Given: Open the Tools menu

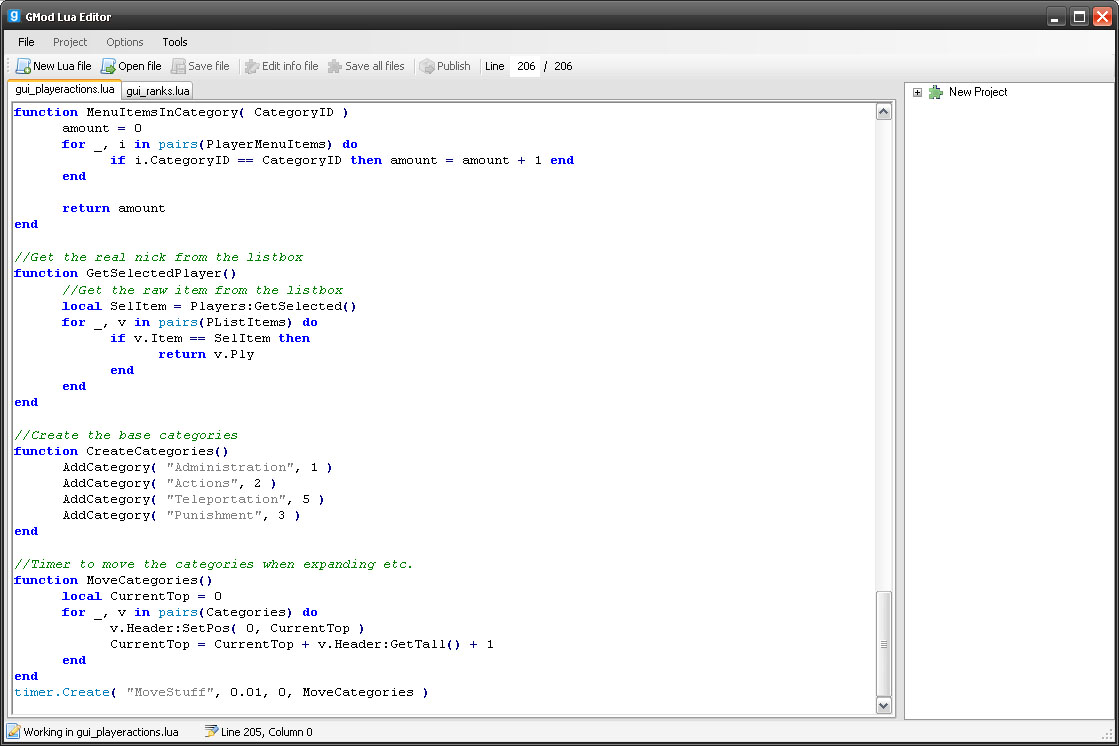Looking at the screenshot, I should (175, 42).
